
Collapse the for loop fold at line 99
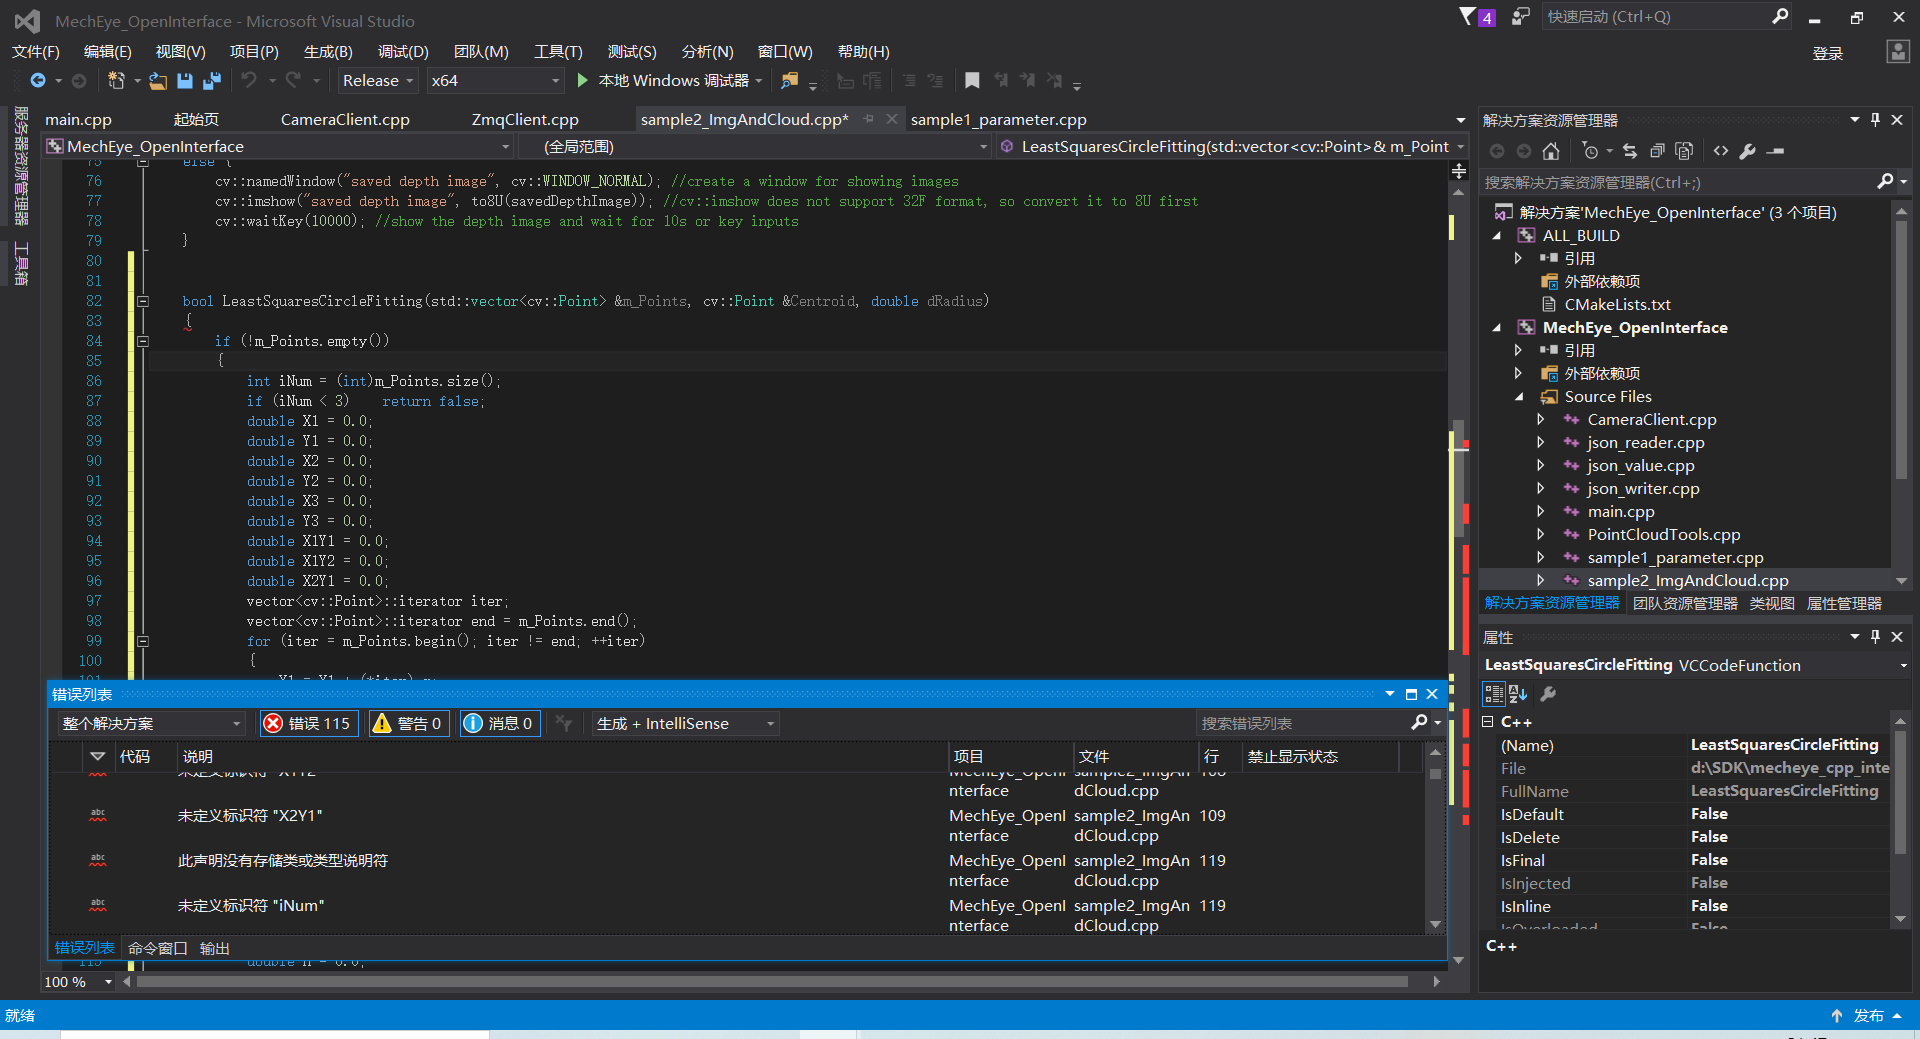pyautogui.click(x=143, y=641)
